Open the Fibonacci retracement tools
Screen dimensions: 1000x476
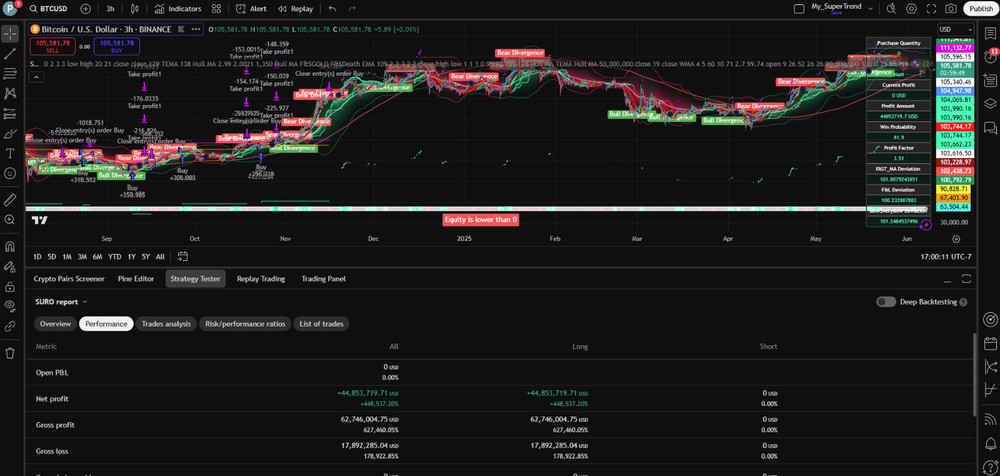(x=10, y=73)
